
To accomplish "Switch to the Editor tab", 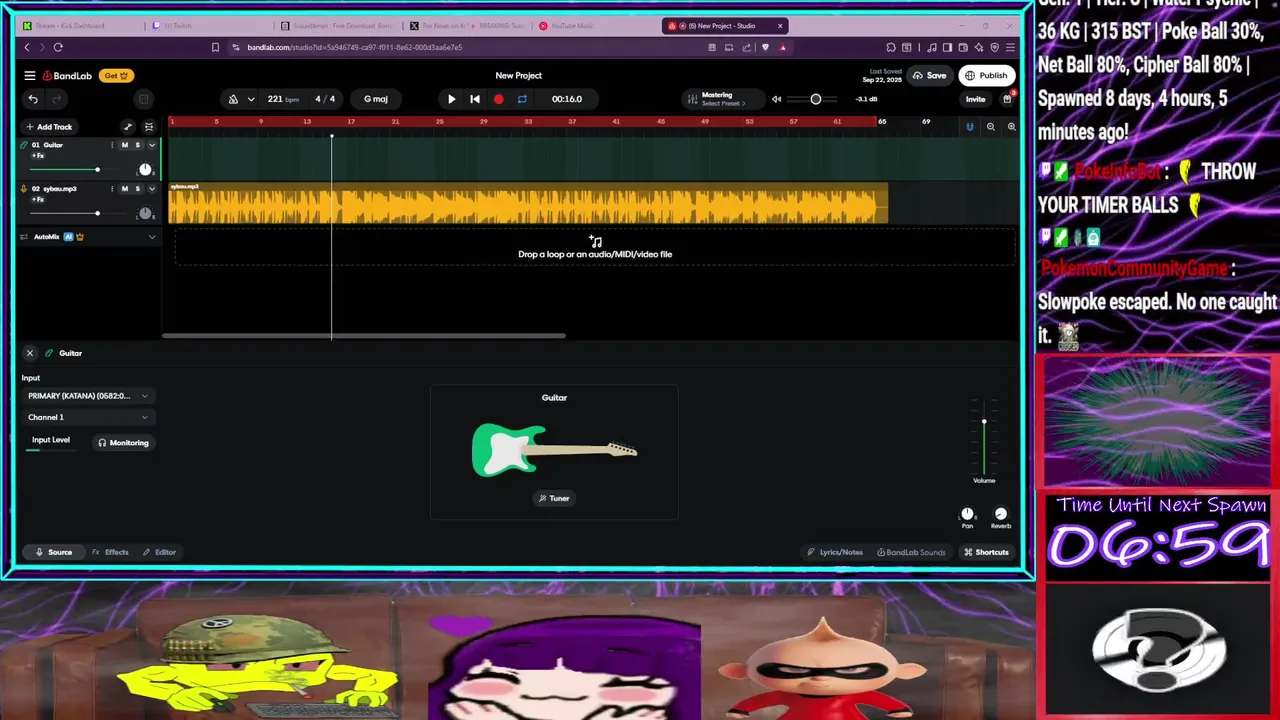I will click(x=159, y=552).
